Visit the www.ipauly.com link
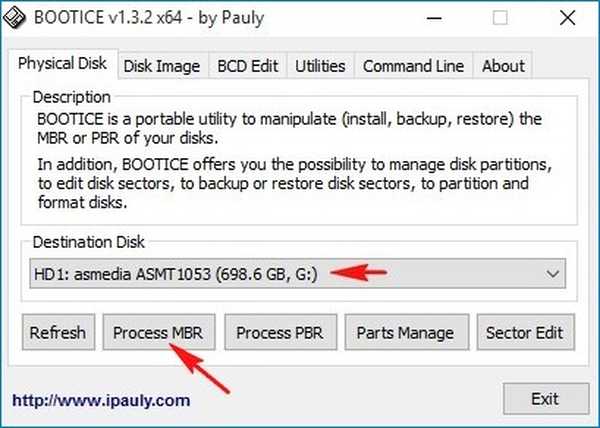Screen dimensions: 600x428 [x=100, y=400]
